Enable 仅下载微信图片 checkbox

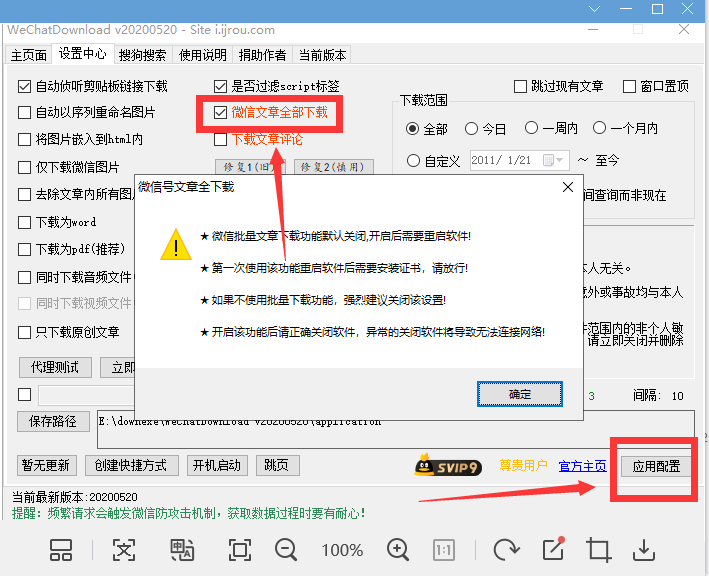(24, 167)
